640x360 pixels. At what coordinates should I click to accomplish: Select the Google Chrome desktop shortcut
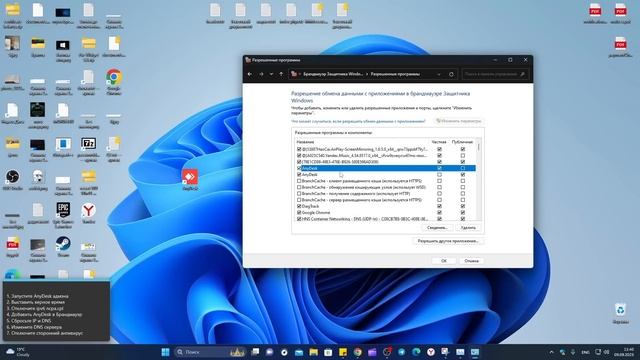pyautogui.click(x=114, y=82)
